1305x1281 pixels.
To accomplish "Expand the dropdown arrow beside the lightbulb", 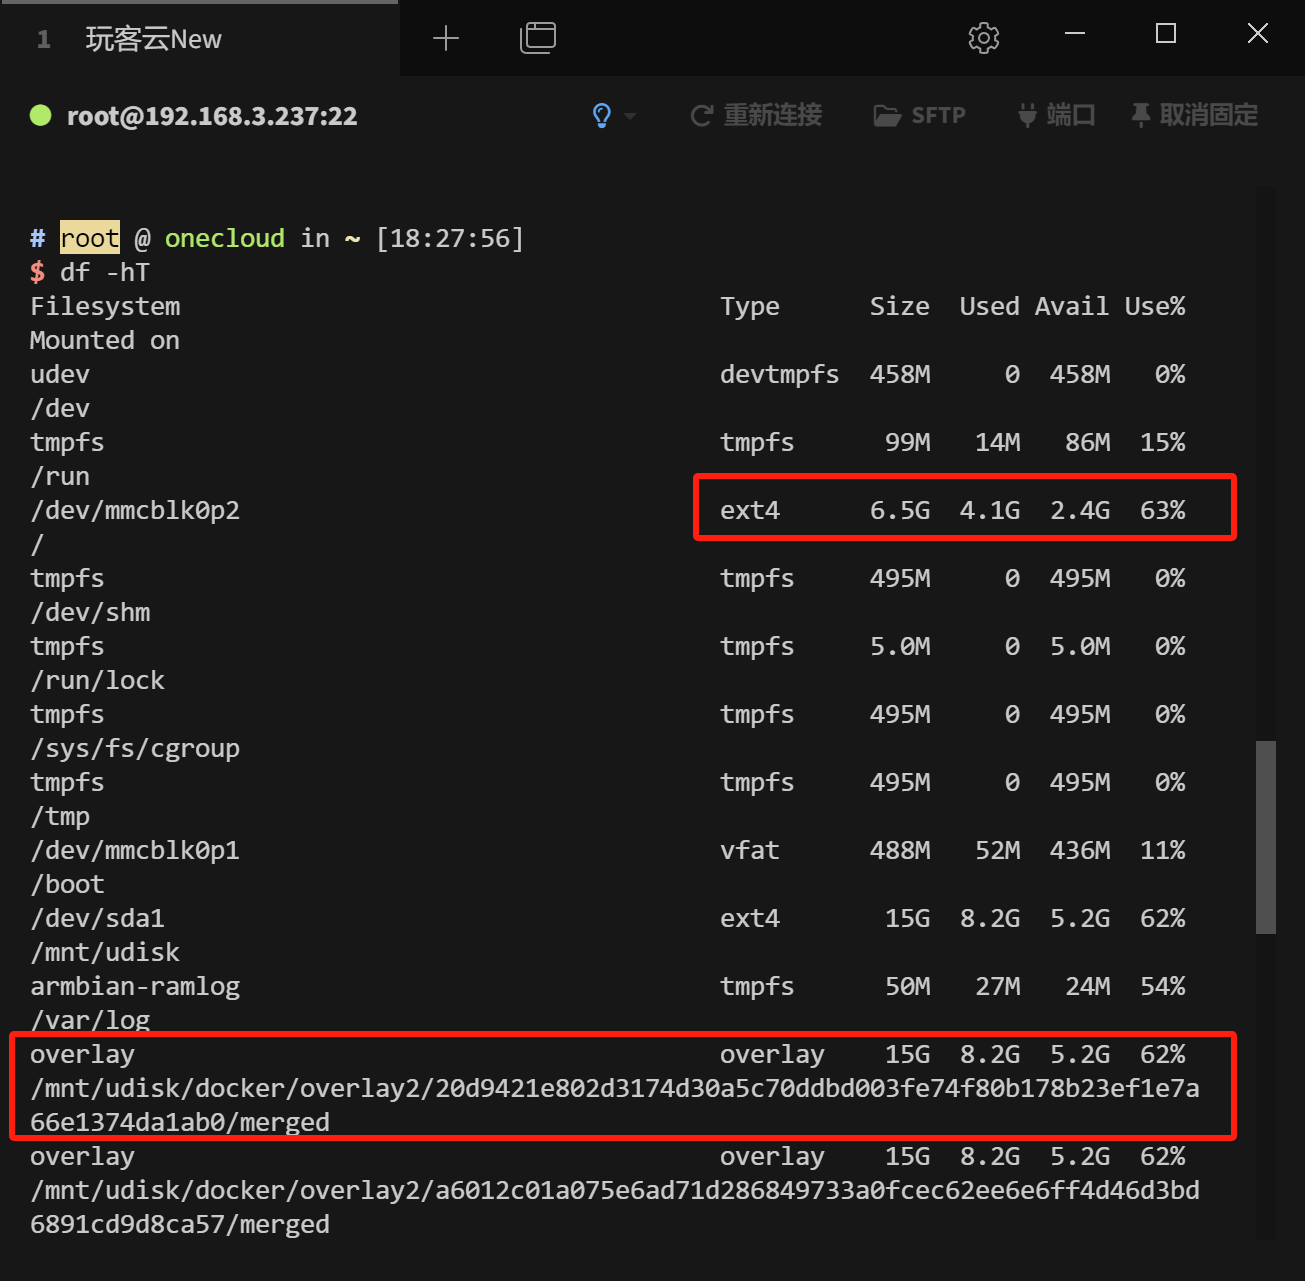I will (x=630, y=116).
